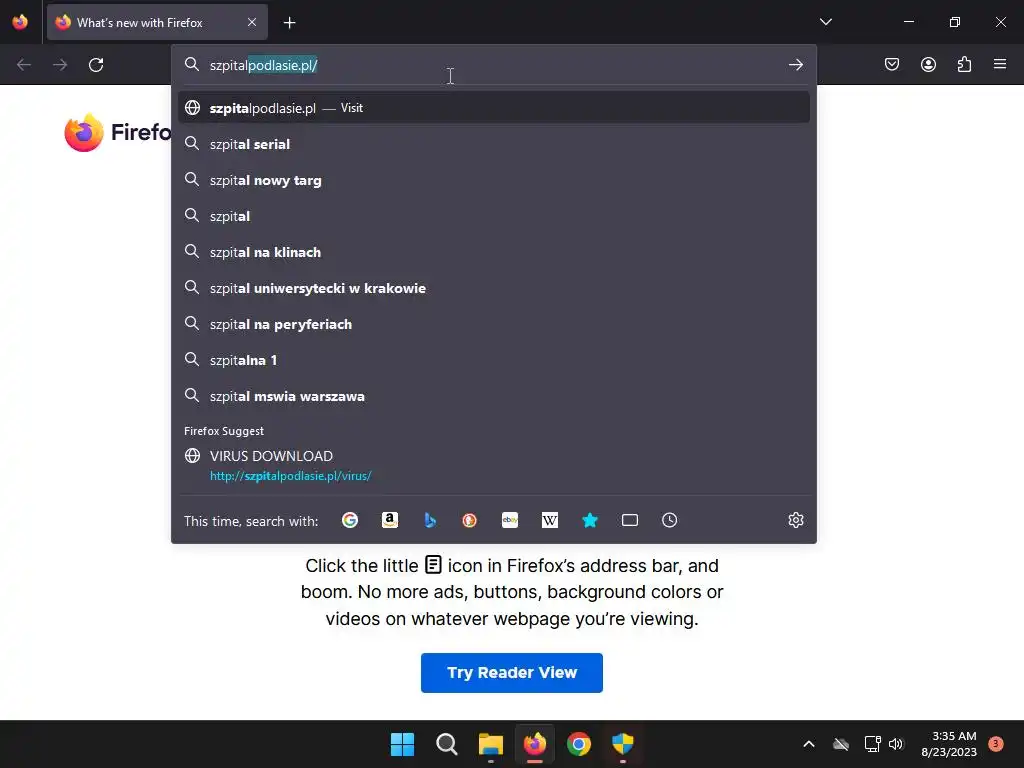The image size is (1024, 768).
Task: Open the Firefox account menu
Action: [928, 64]
